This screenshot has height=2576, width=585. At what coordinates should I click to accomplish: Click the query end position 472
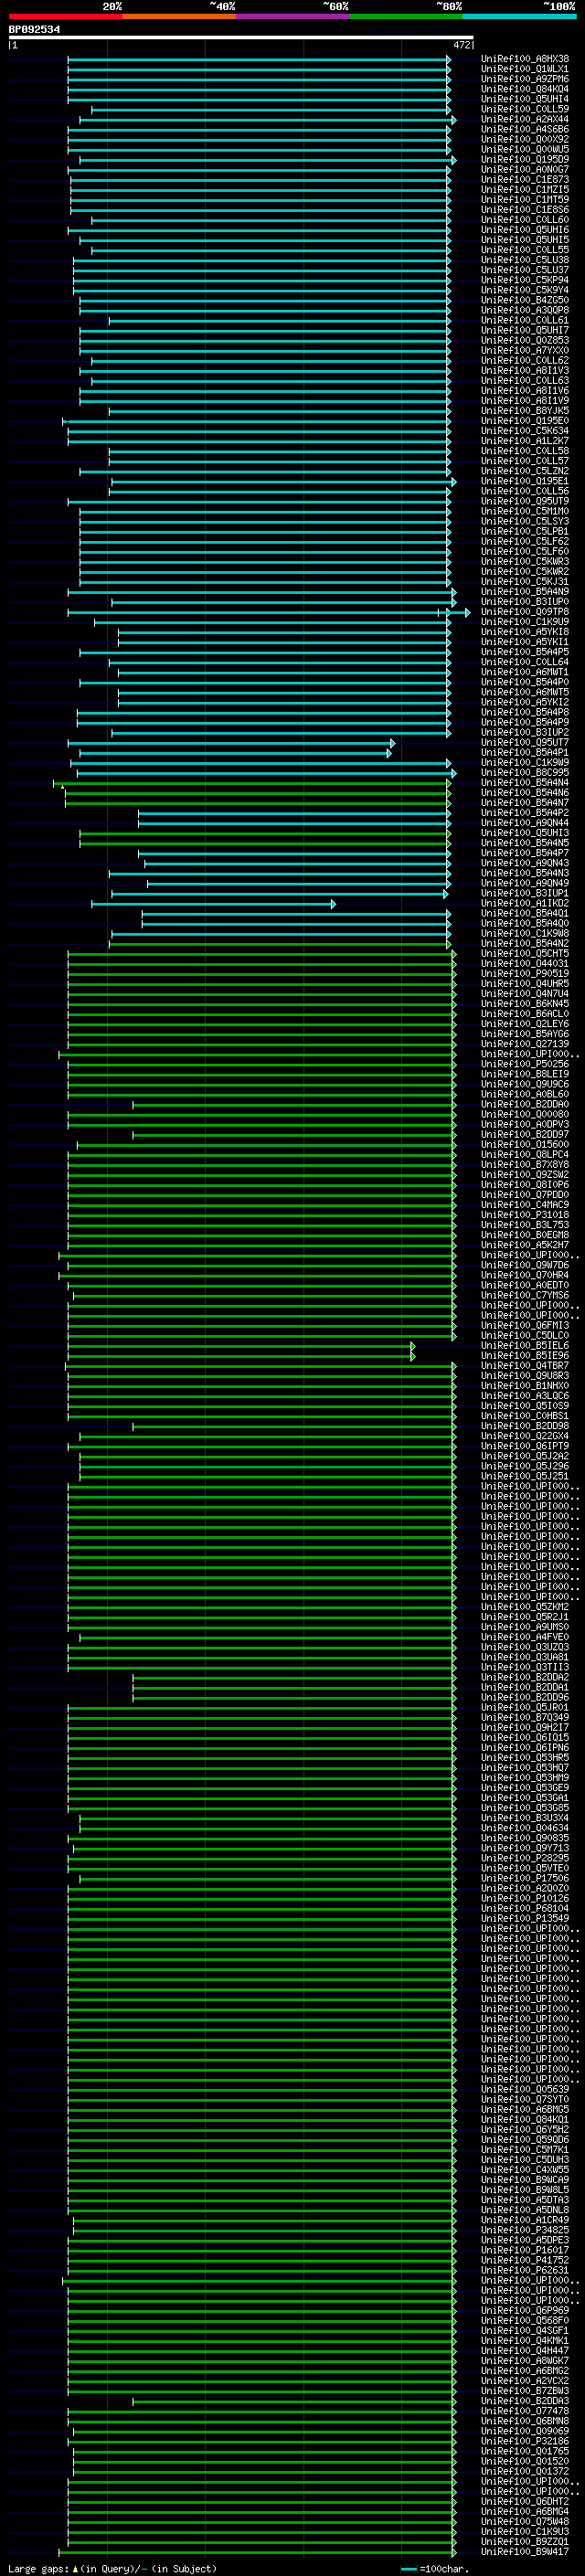pos(461,45)
